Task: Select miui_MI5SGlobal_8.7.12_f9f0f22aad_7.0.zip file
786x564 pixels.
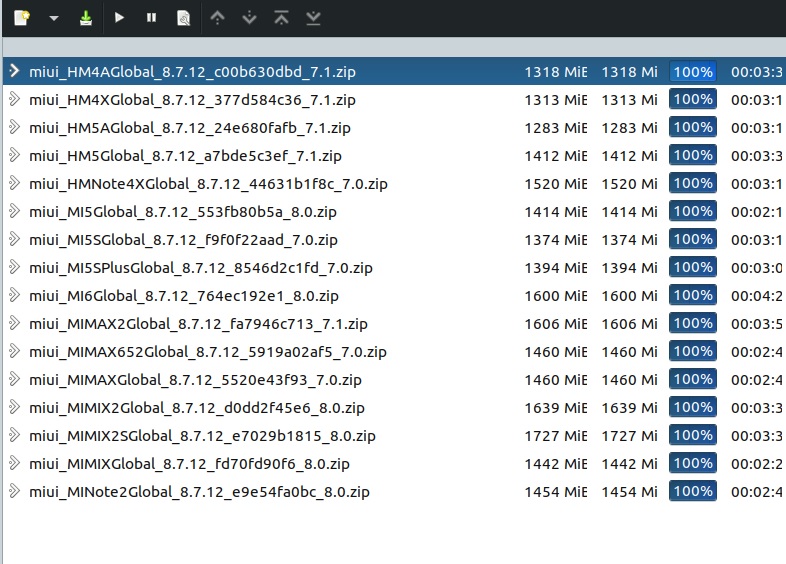Action: pos(183,240)
